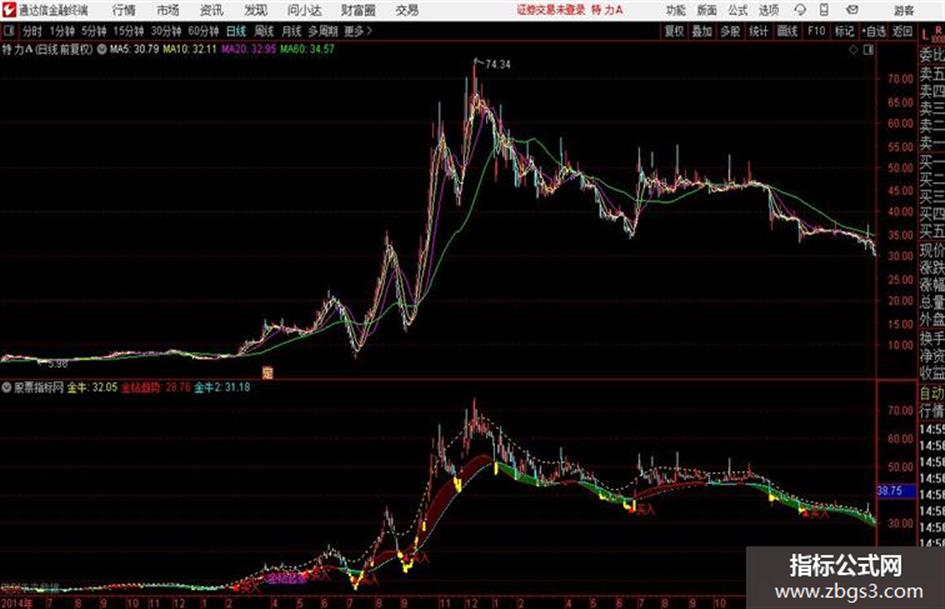
Task: Select the 日线 daily period tab
Action: 236,31
